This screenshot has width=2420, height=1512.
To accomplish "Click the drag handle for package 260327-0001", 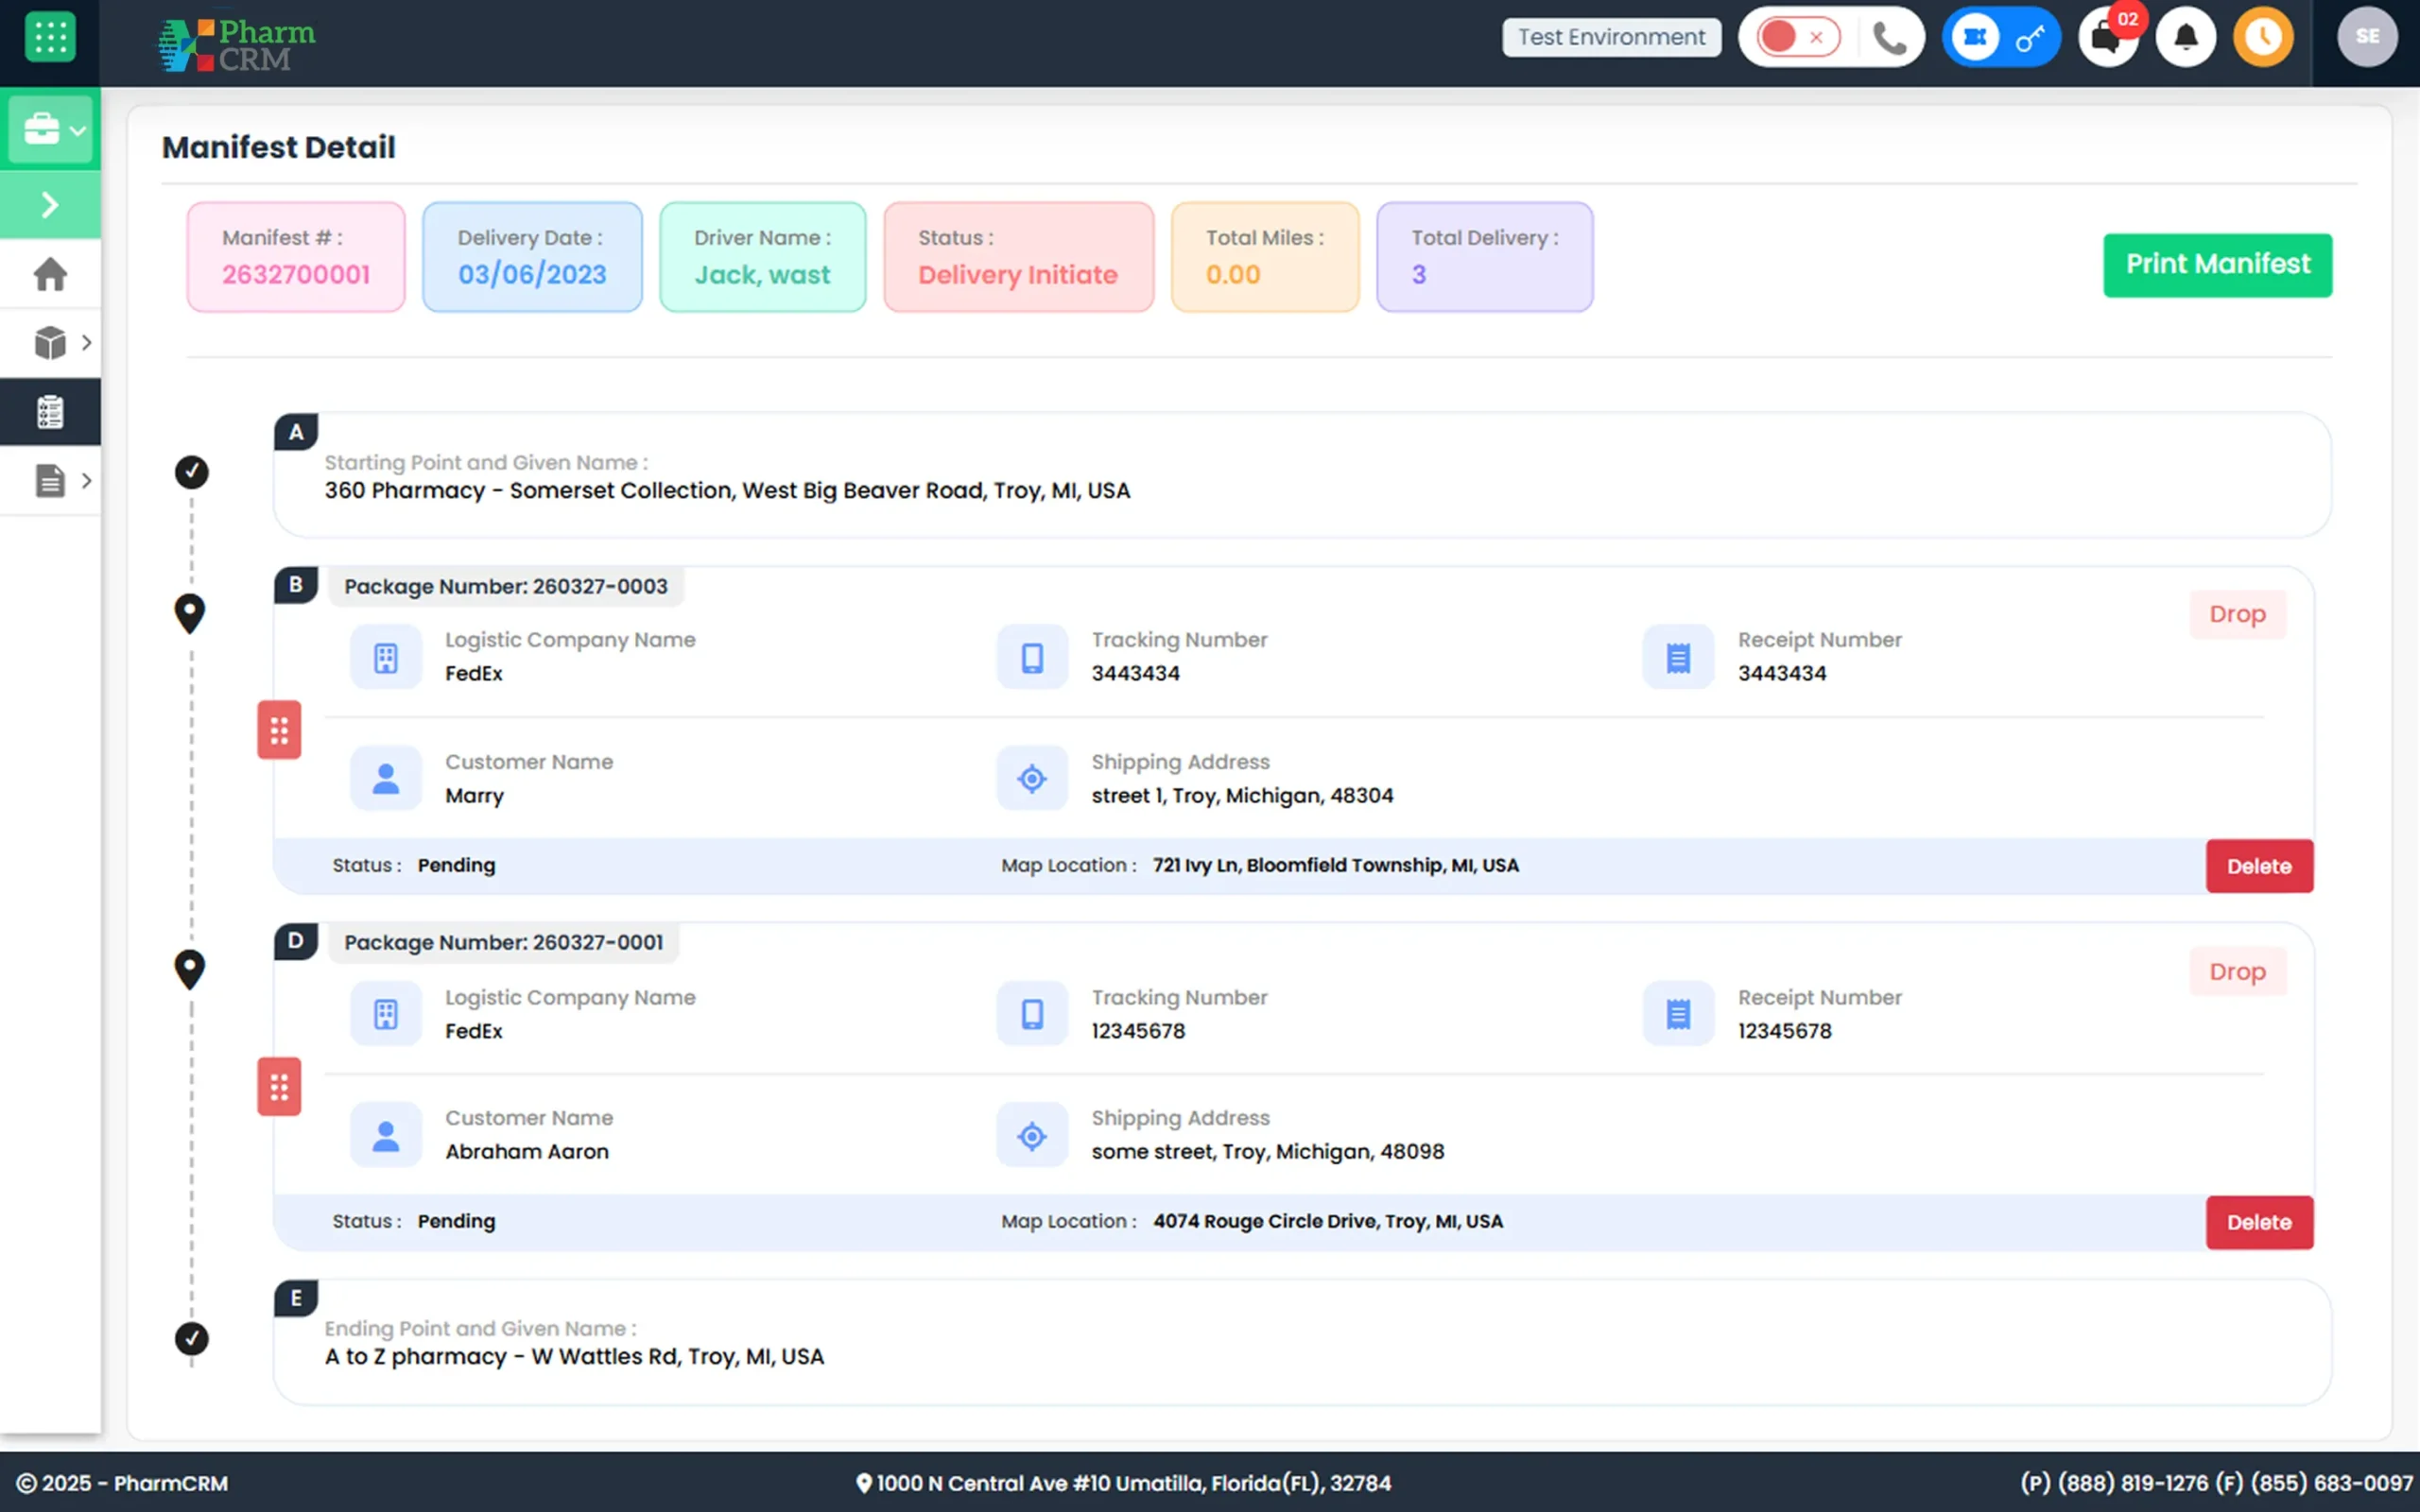I will click(x=279, y=1087).
